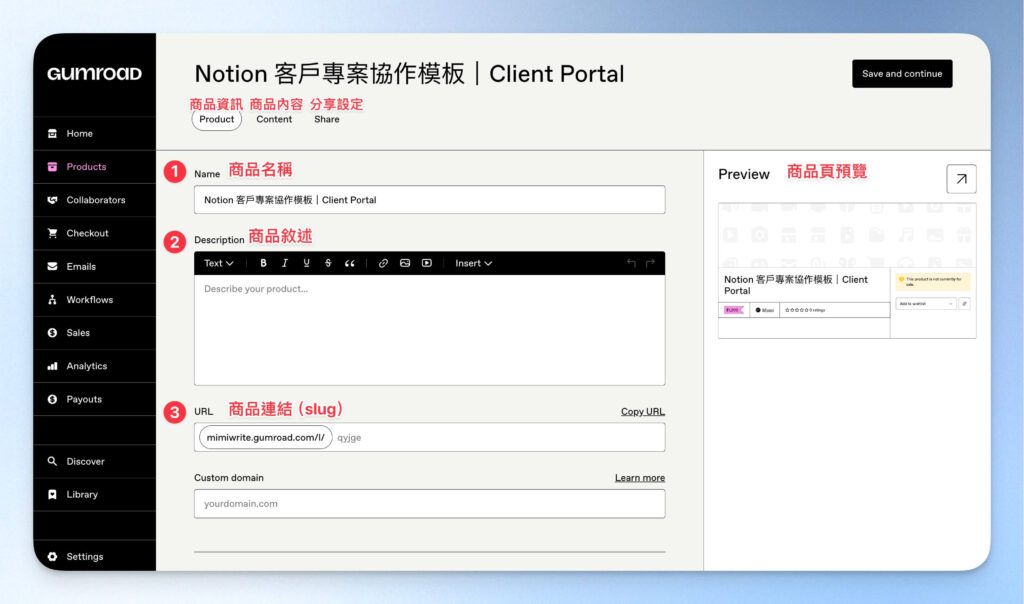Open the Sales page
Viewport: 1024px width, 604px height.
coord(95,333)
